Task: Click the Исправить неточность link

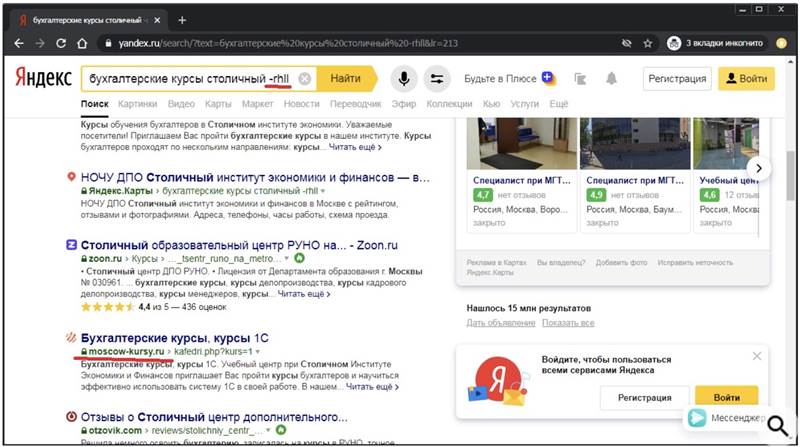Action: click(695, 262)
